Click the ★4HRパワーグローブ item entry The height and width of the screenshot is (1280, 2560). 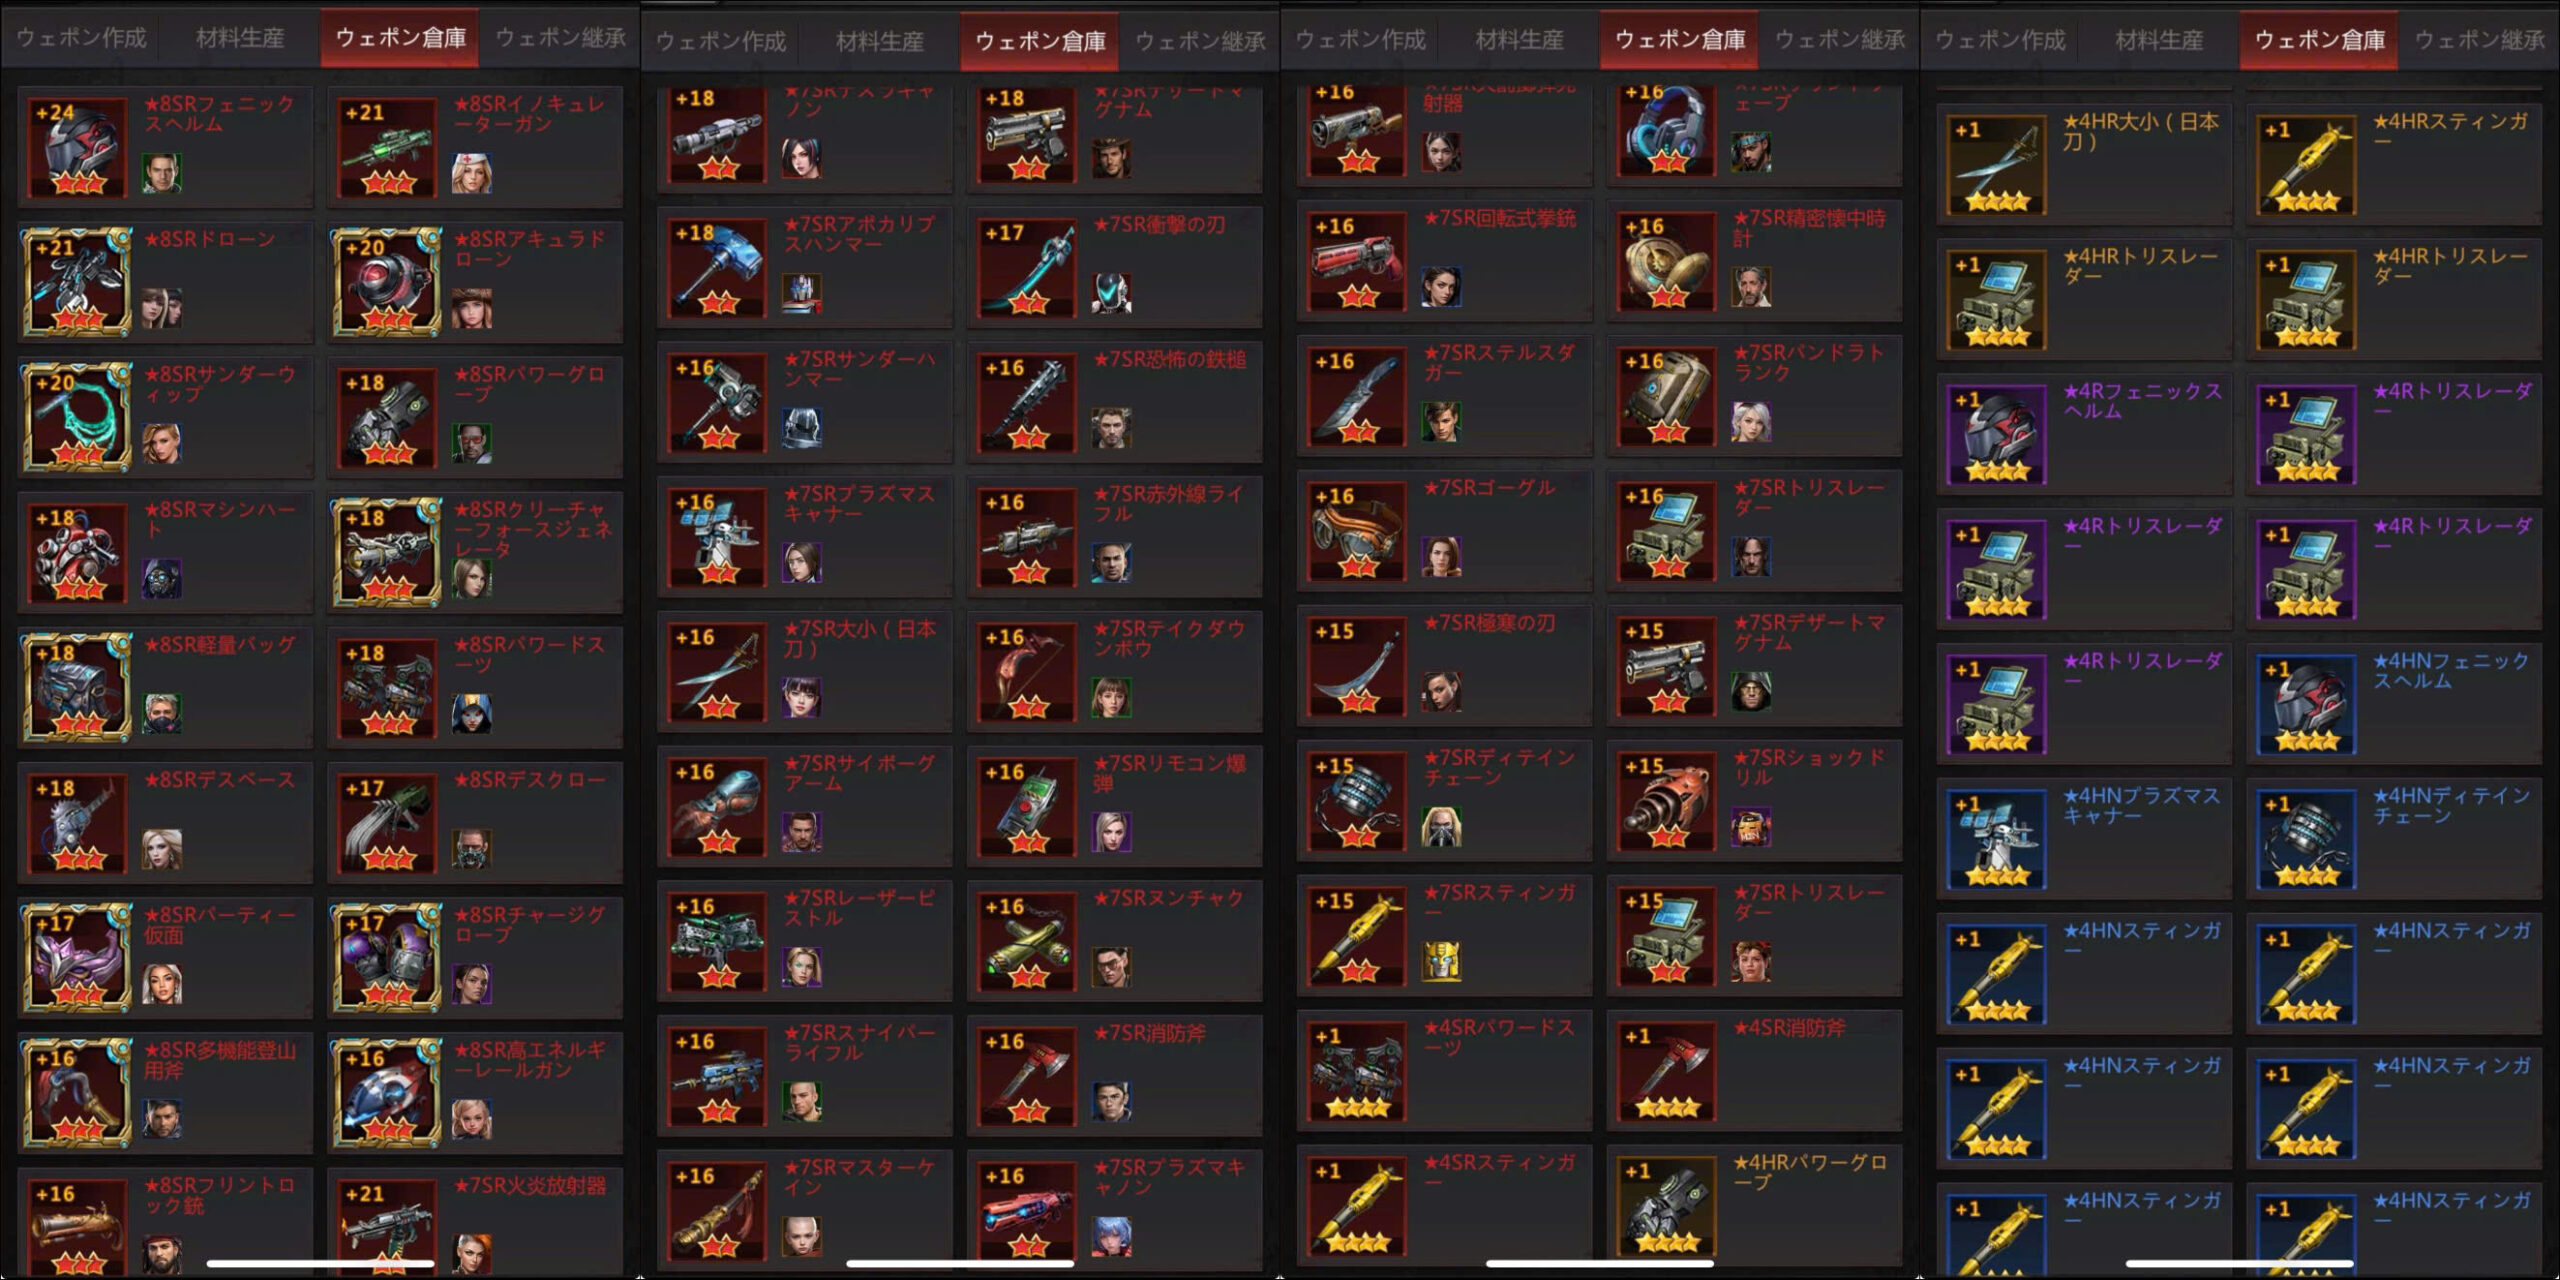tap(1755, 1205)
